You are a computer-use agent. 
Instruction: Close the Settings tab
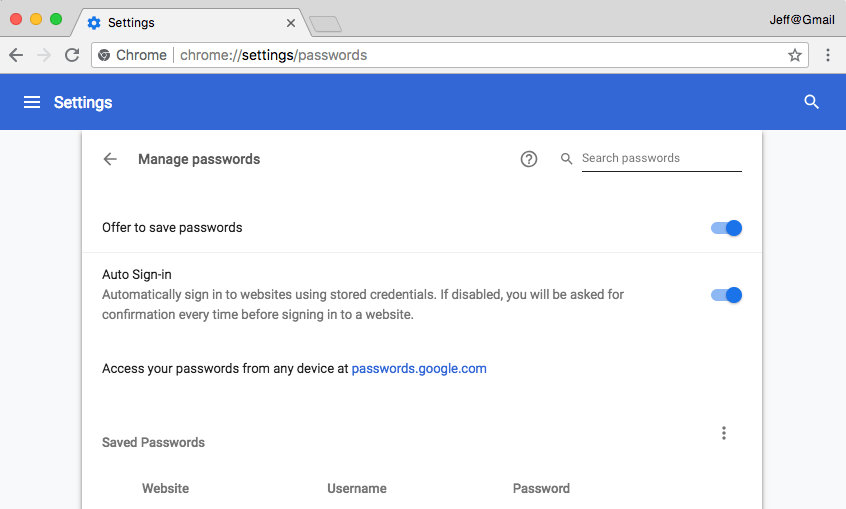tap(291, 22)
